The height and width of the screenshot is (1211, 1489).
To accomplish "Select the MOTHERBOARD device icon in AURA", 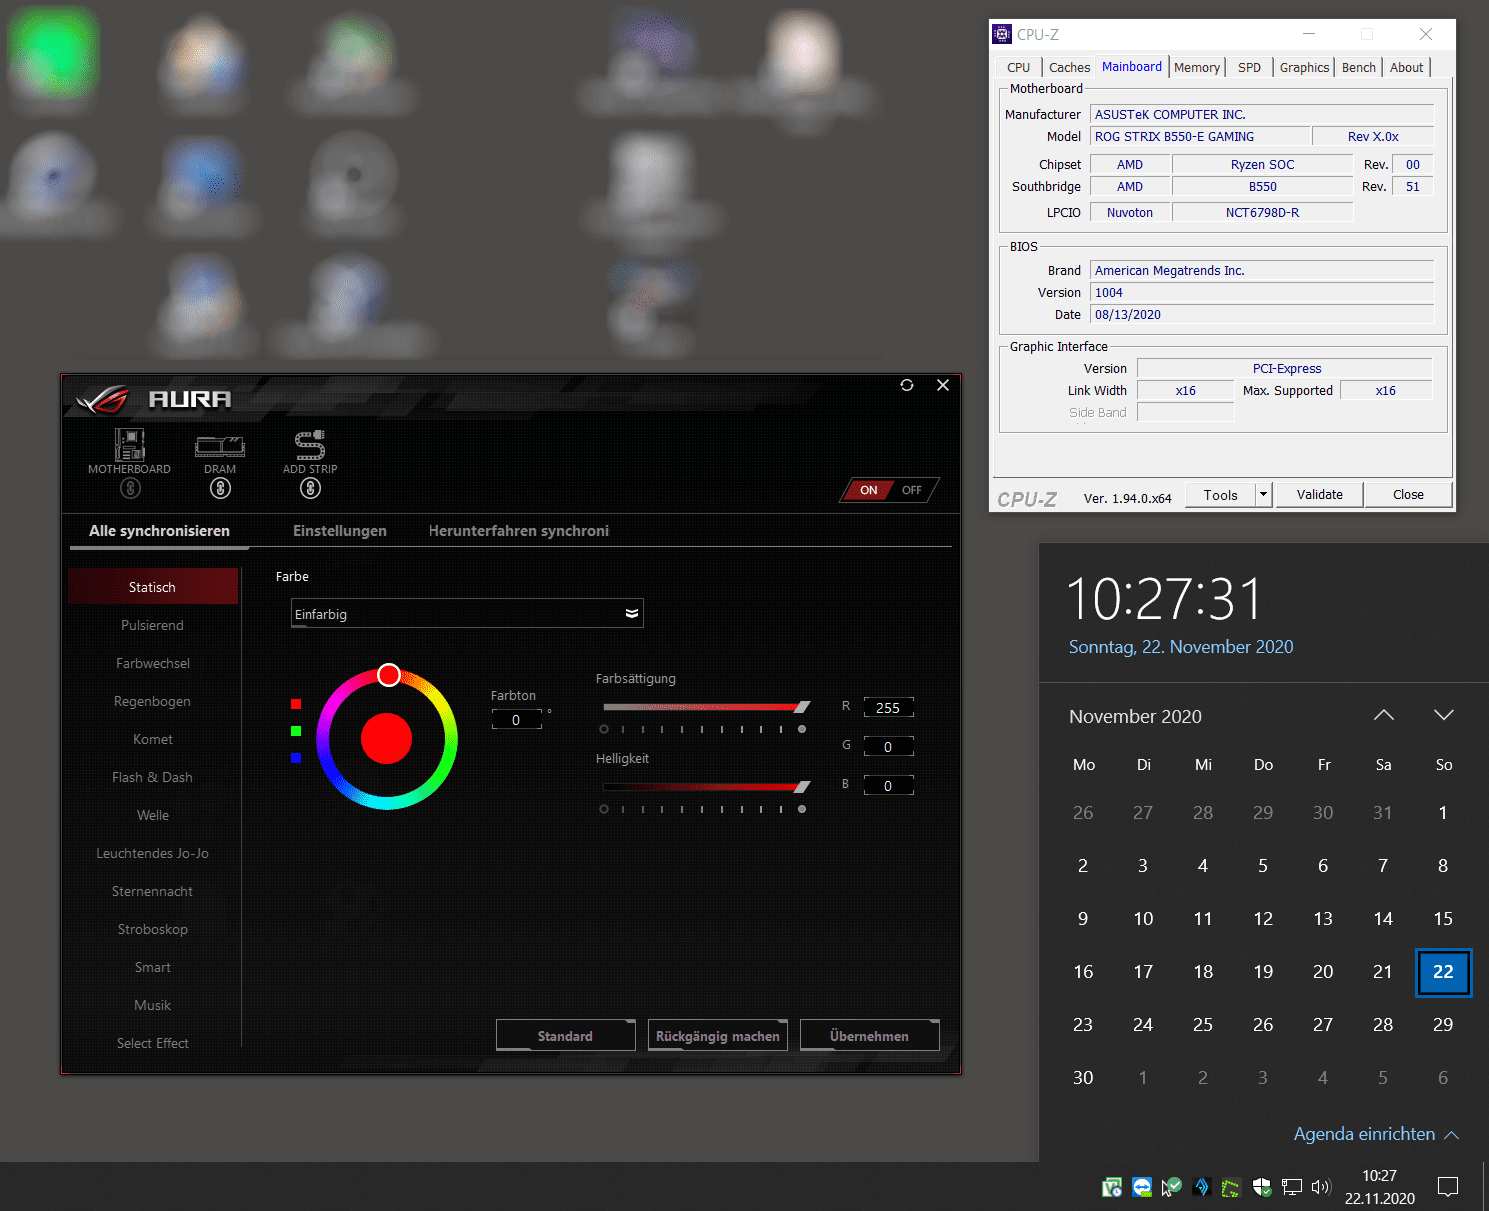I will tap(130, 444).
